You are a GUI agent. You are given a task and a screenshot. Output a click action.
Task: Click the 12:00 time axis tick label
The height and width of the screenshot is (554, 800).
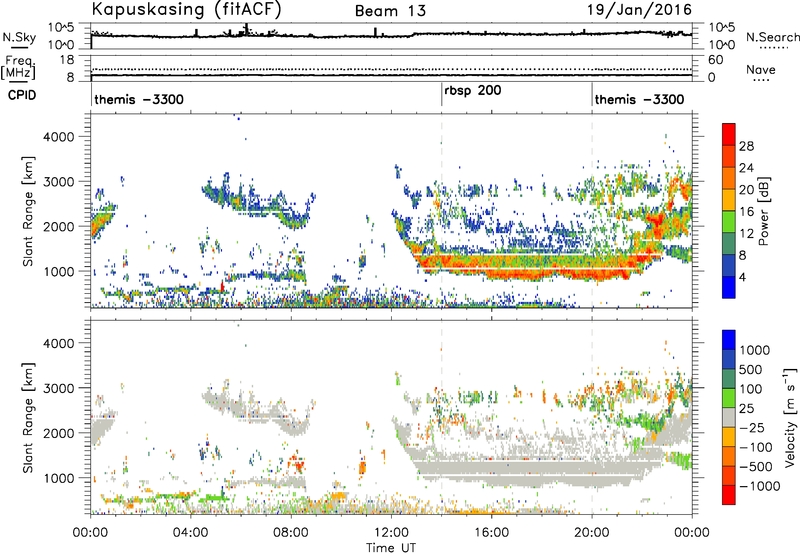point(392,533)
